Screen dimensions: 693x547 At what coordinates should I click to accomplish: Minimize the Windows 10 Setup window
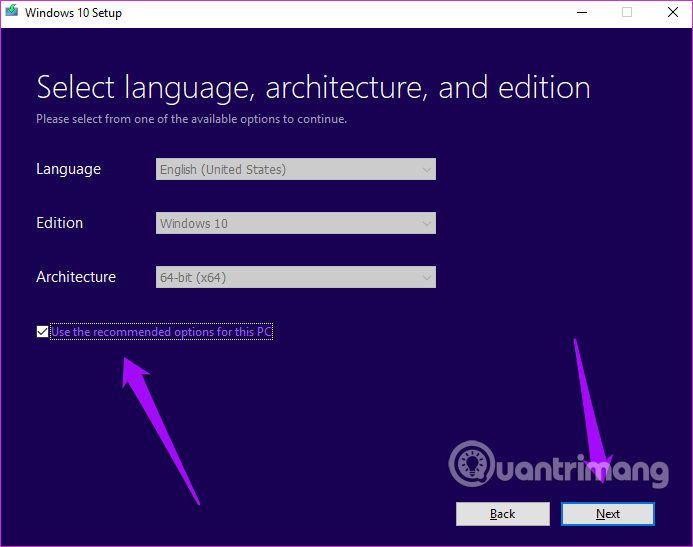click(x=582, y=12)
